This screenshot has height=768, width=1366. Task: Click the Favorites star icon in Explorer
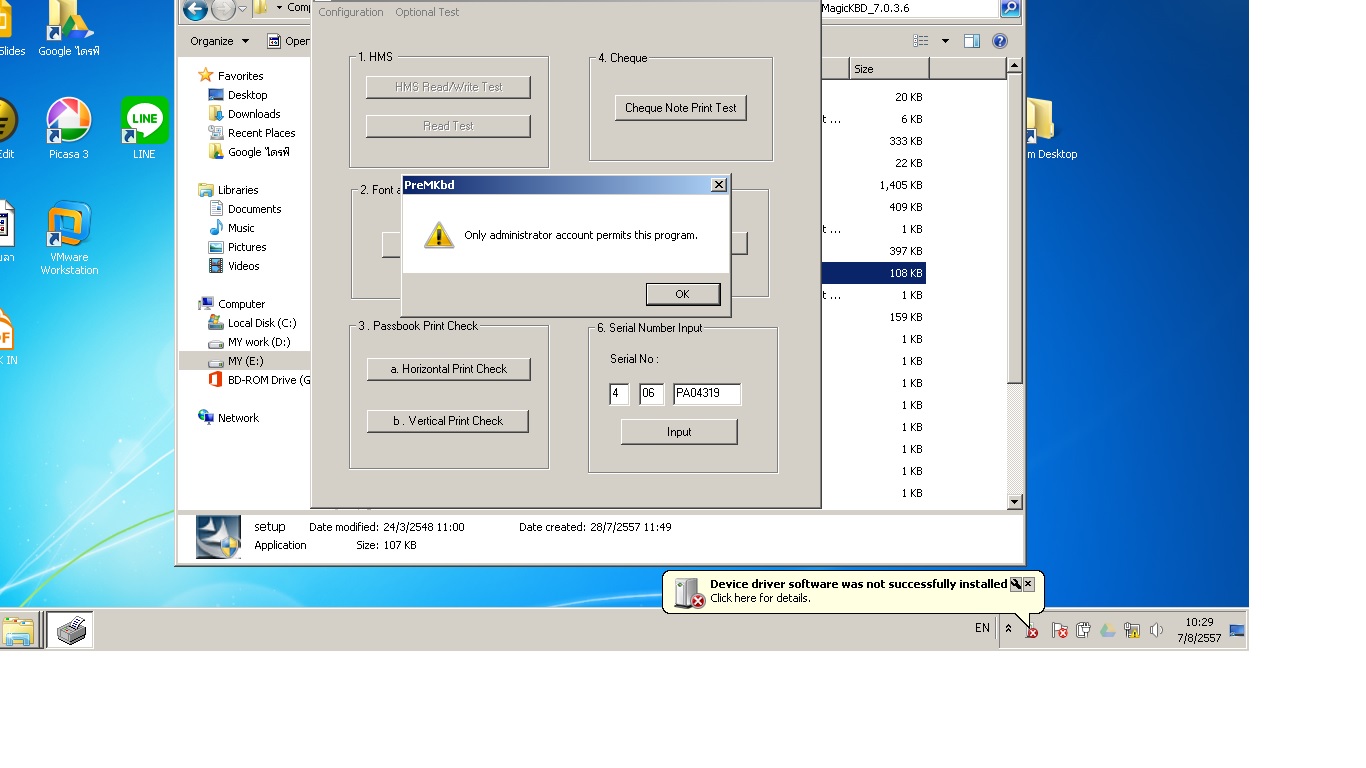tap(205, 75)
